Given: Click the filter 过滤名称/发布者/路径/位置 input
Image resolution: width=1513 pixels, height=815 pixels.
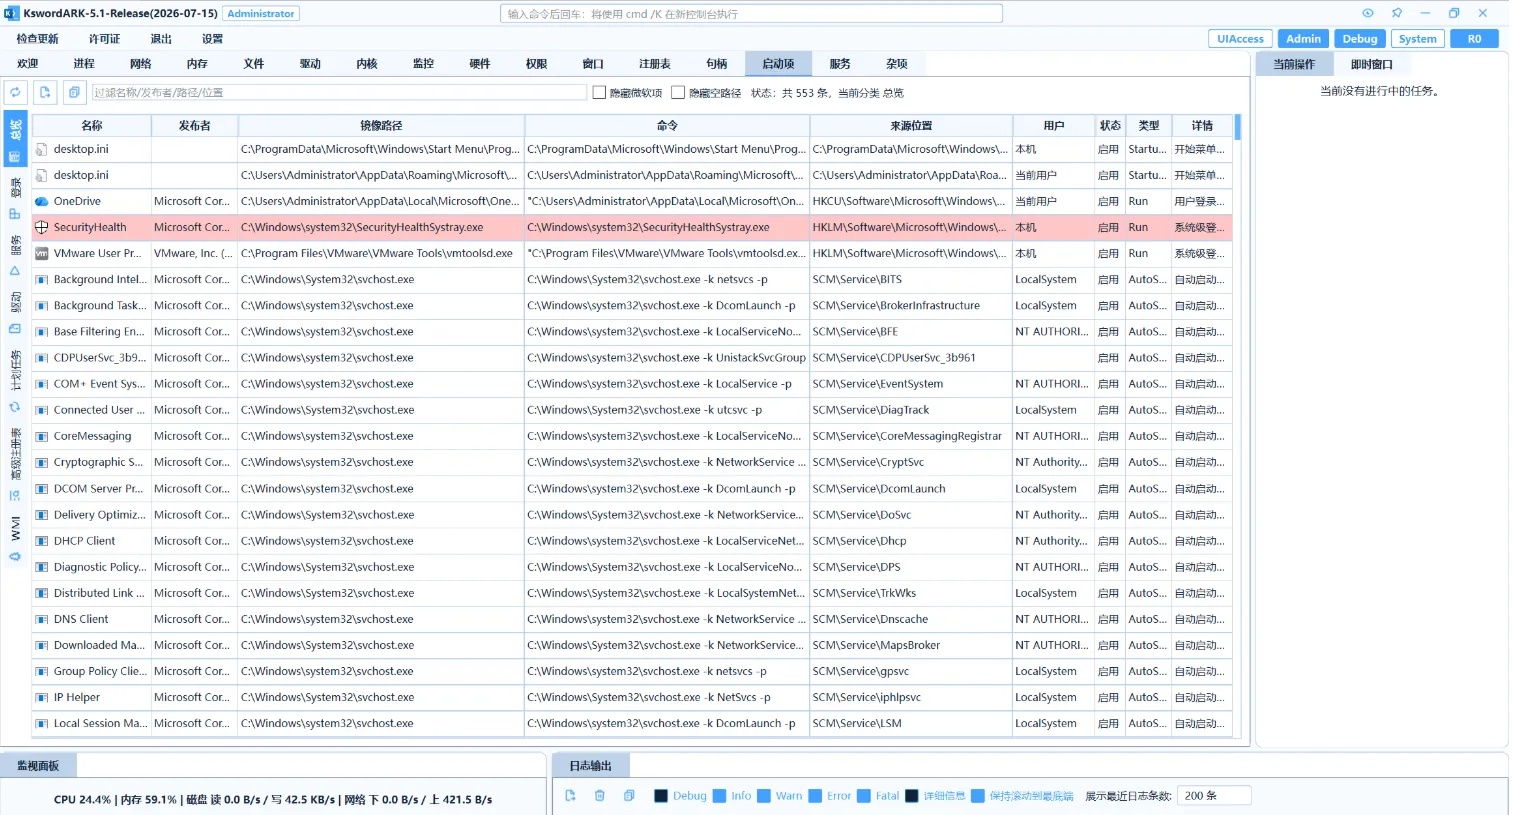Looking at the screenshot, I should coord(339,92).
